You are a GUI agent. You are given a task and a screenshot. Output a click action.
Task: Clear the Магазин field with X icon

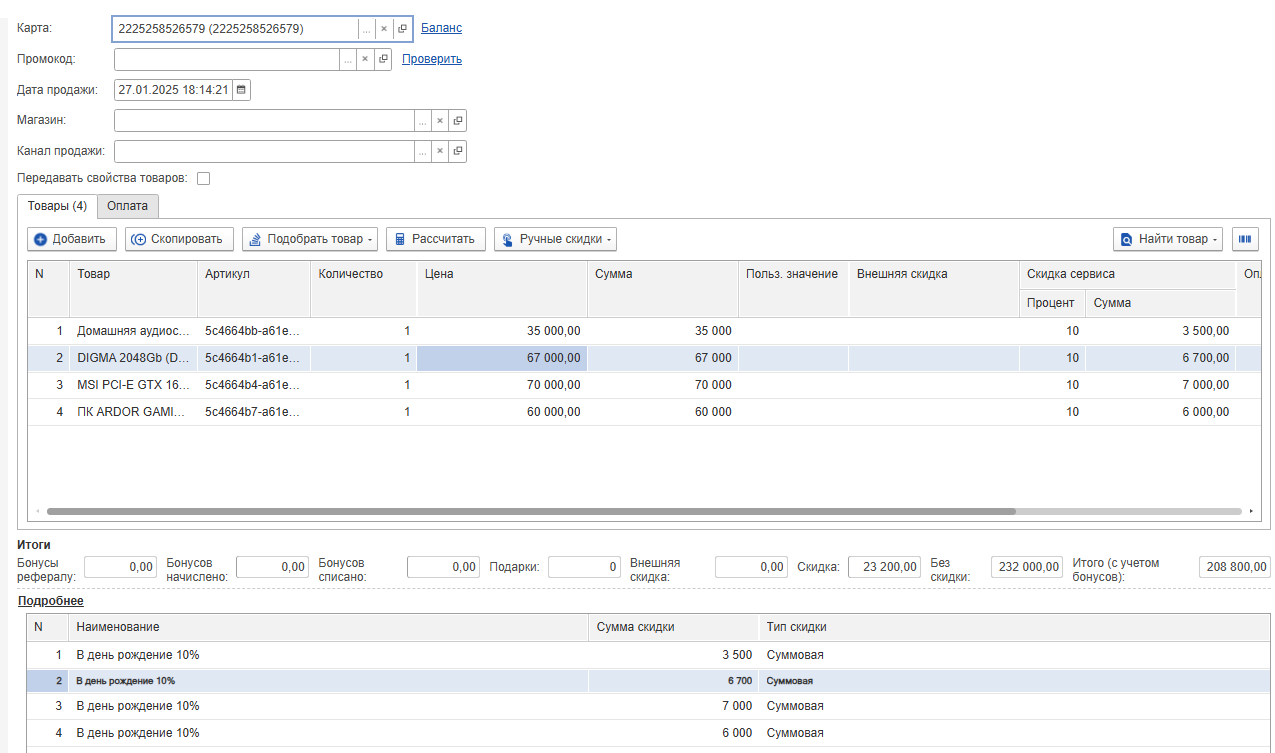[439, 121]
